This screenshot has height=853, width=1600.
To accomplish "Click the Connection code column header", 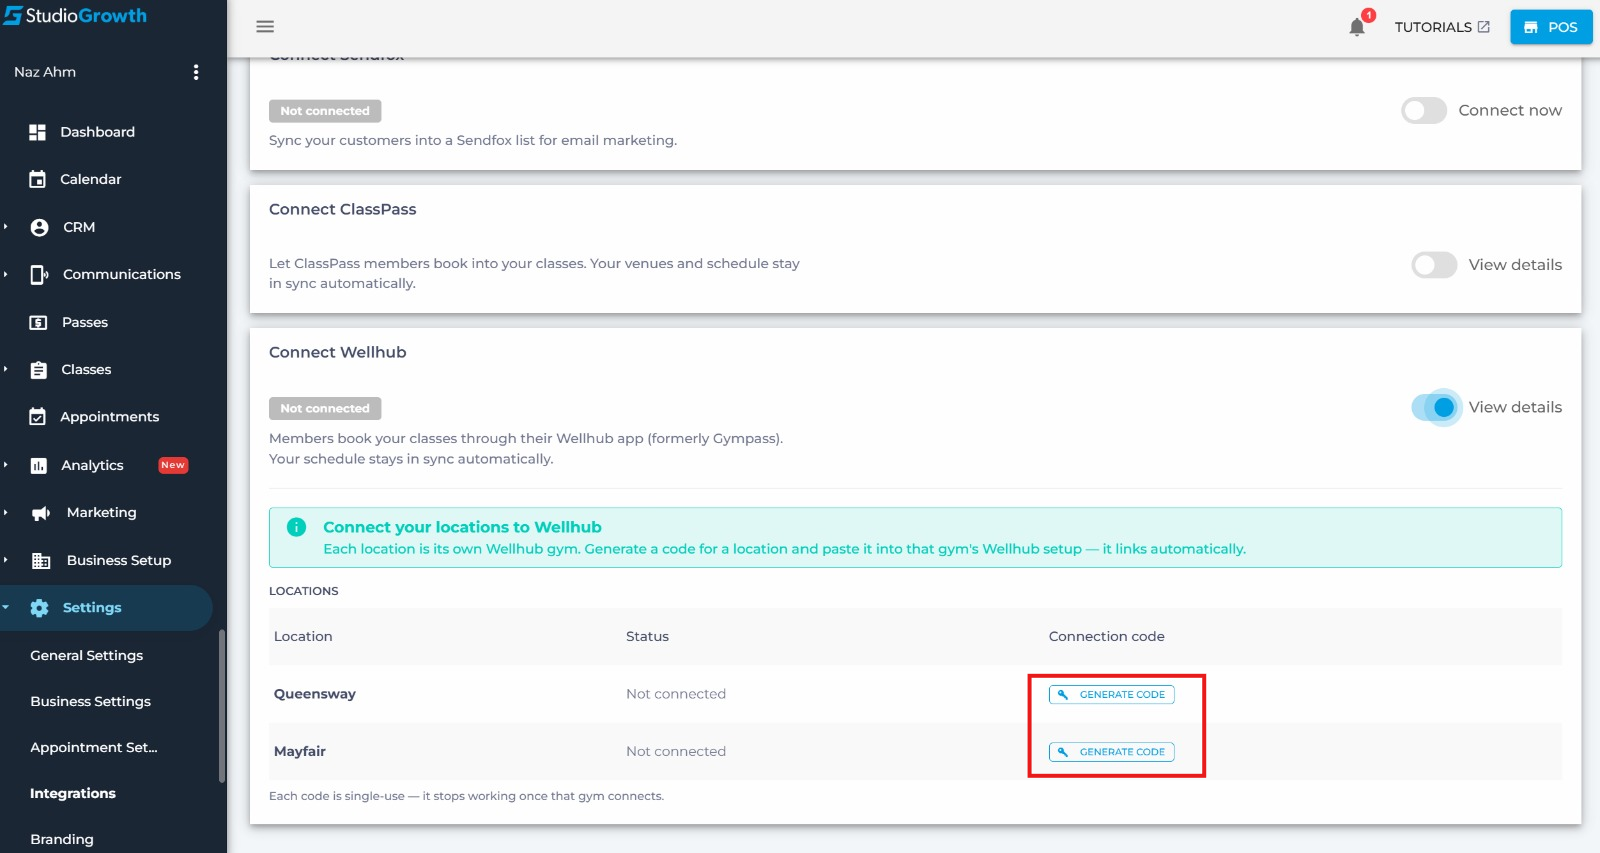I will (1107, 636).
